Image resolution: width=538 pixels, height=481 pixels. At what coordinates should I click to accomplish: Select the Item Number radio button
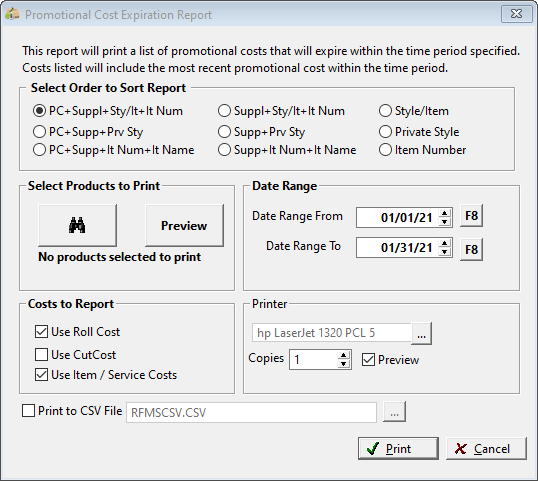(x=385, y=150)
